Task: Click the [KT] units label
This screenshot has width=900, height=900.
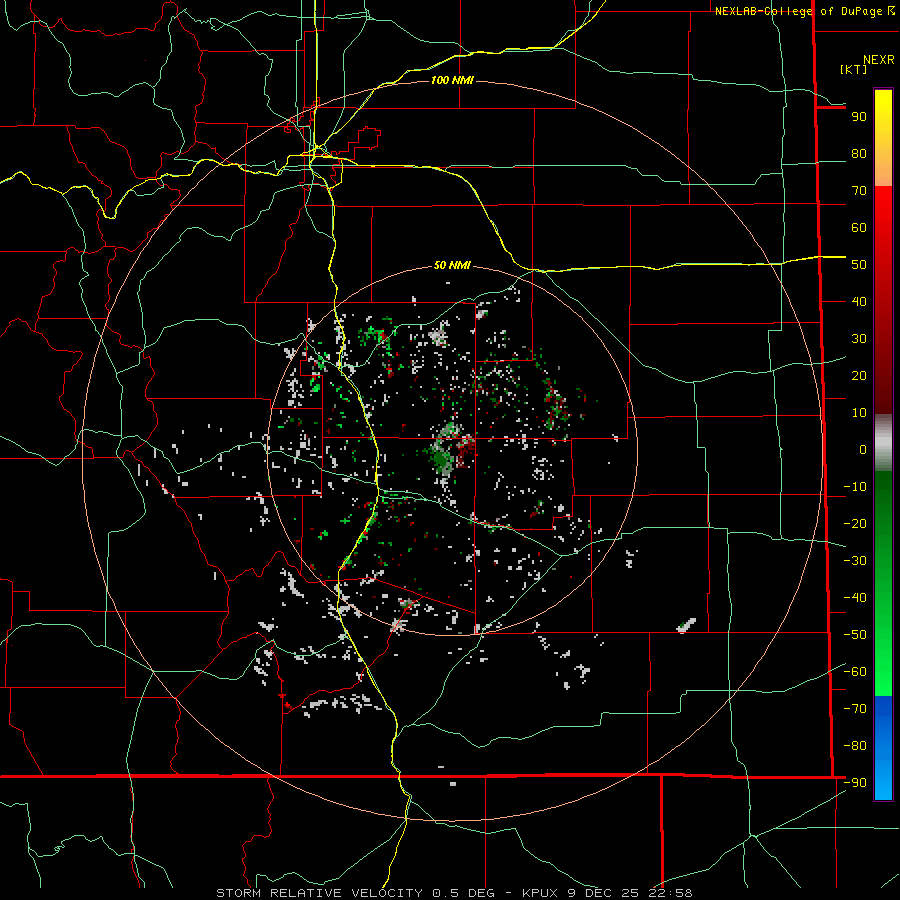Action: [853, 69]
